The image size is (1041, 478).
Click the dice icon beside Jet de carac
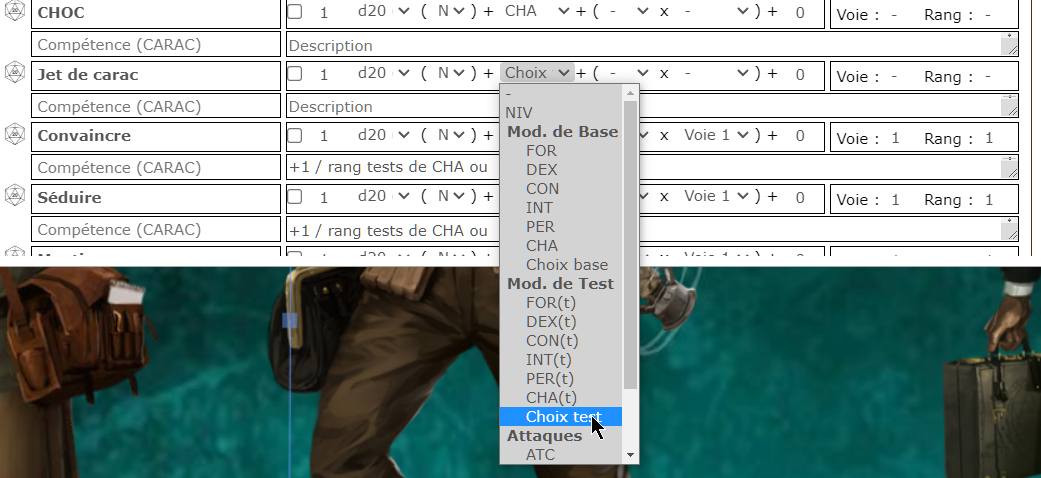pos(14,73)
